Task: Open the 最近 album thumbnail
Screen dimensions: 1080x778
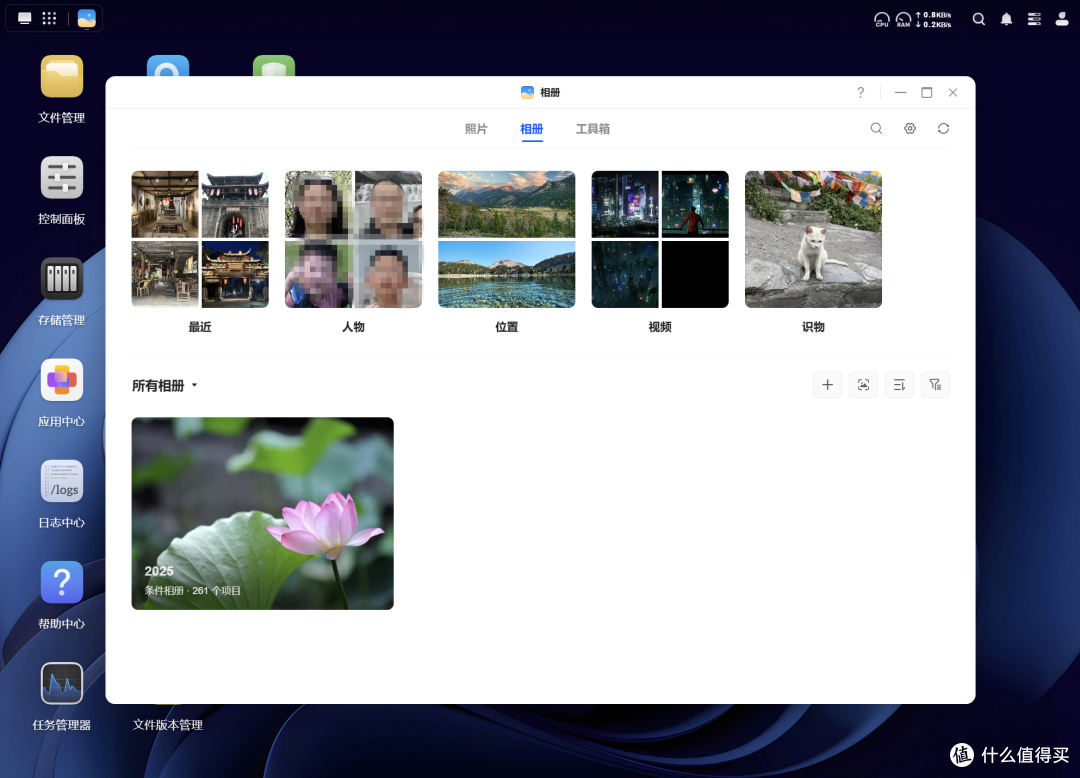Action: coord(200,239)
